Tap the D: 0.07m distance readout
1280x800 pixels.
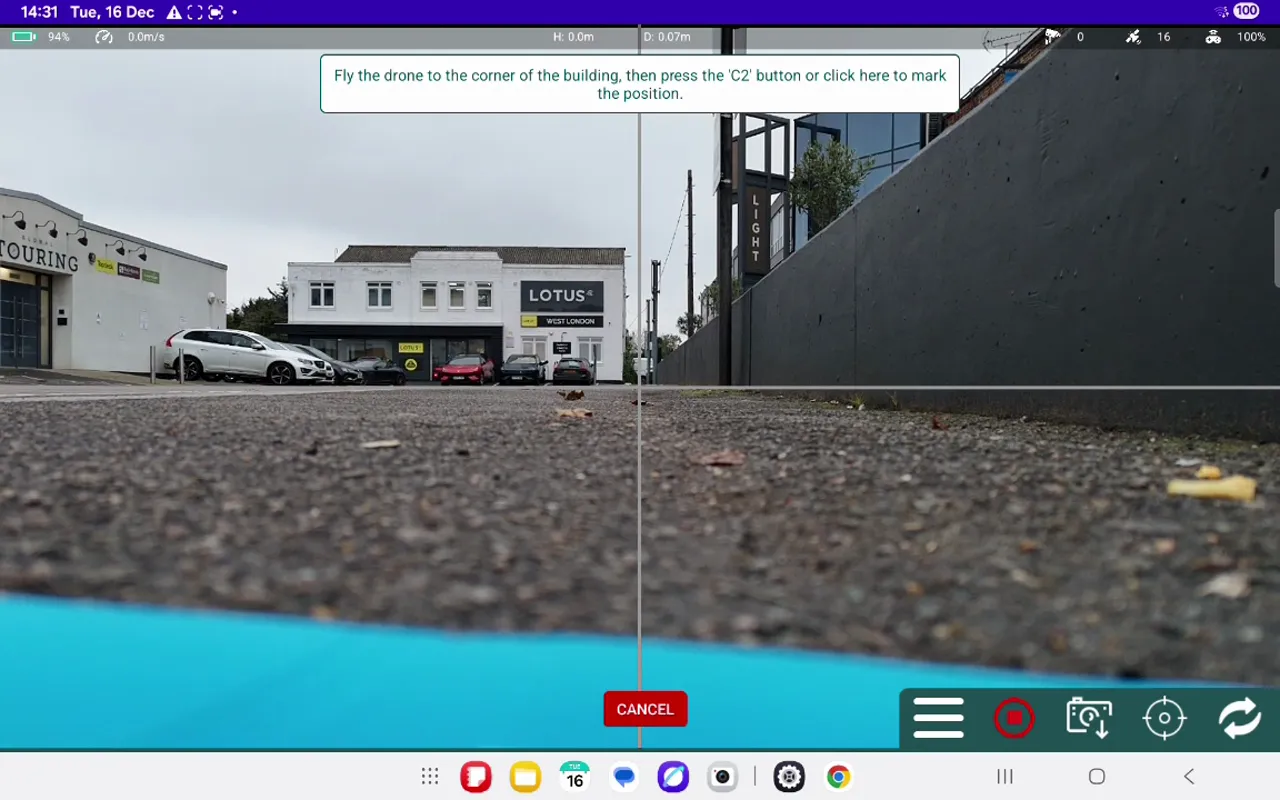668,36
